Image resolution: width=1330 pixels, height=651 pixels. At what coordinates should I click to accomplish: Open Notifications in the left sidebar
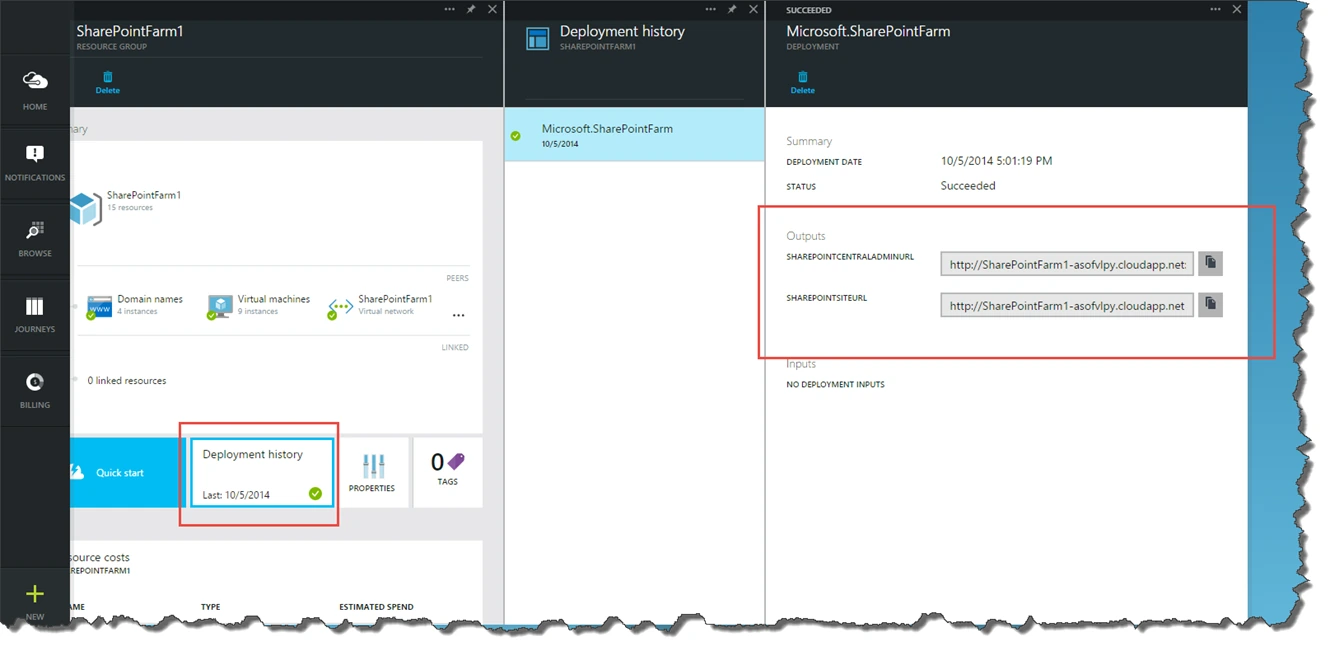[x=35, y=164]
